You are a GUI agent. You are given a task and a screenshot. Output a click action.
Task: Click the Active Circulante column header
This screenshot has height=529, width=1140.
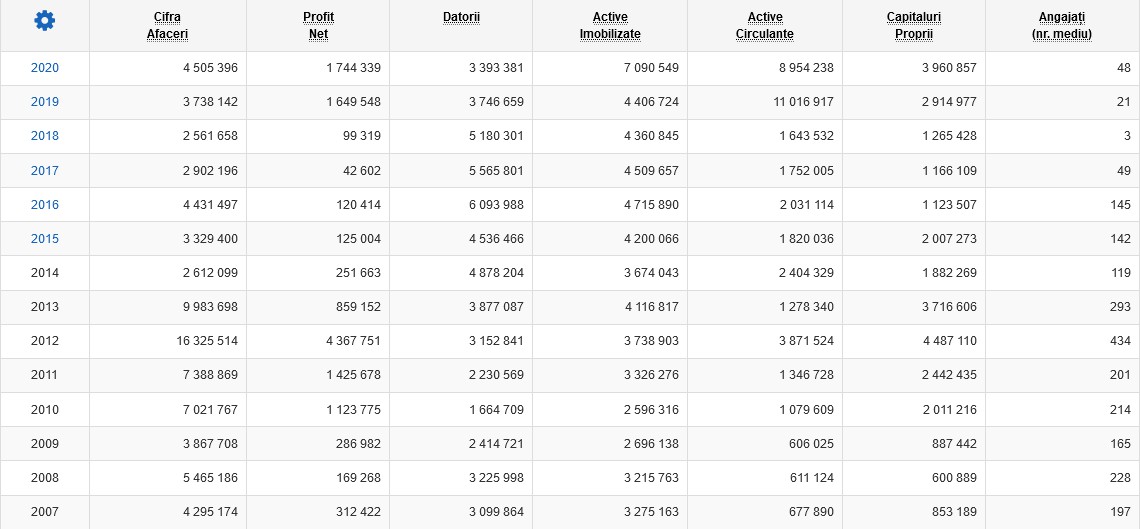click(x=765, y=25)
